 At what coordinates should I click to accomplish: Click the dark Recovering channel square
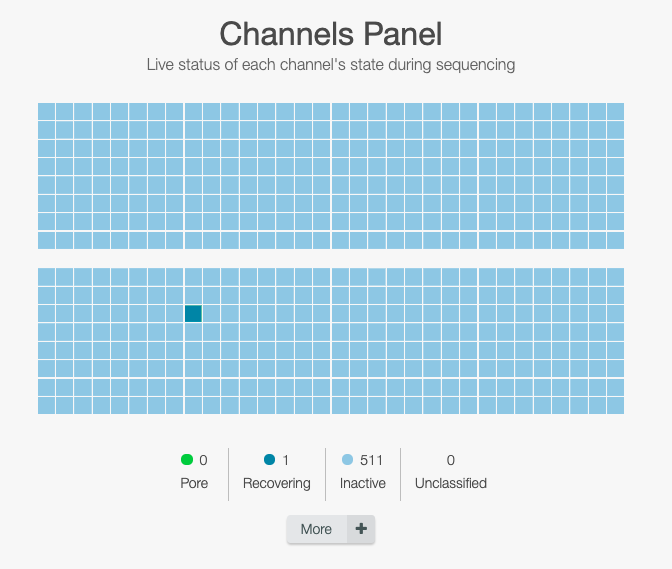click(x=193, y=314)
